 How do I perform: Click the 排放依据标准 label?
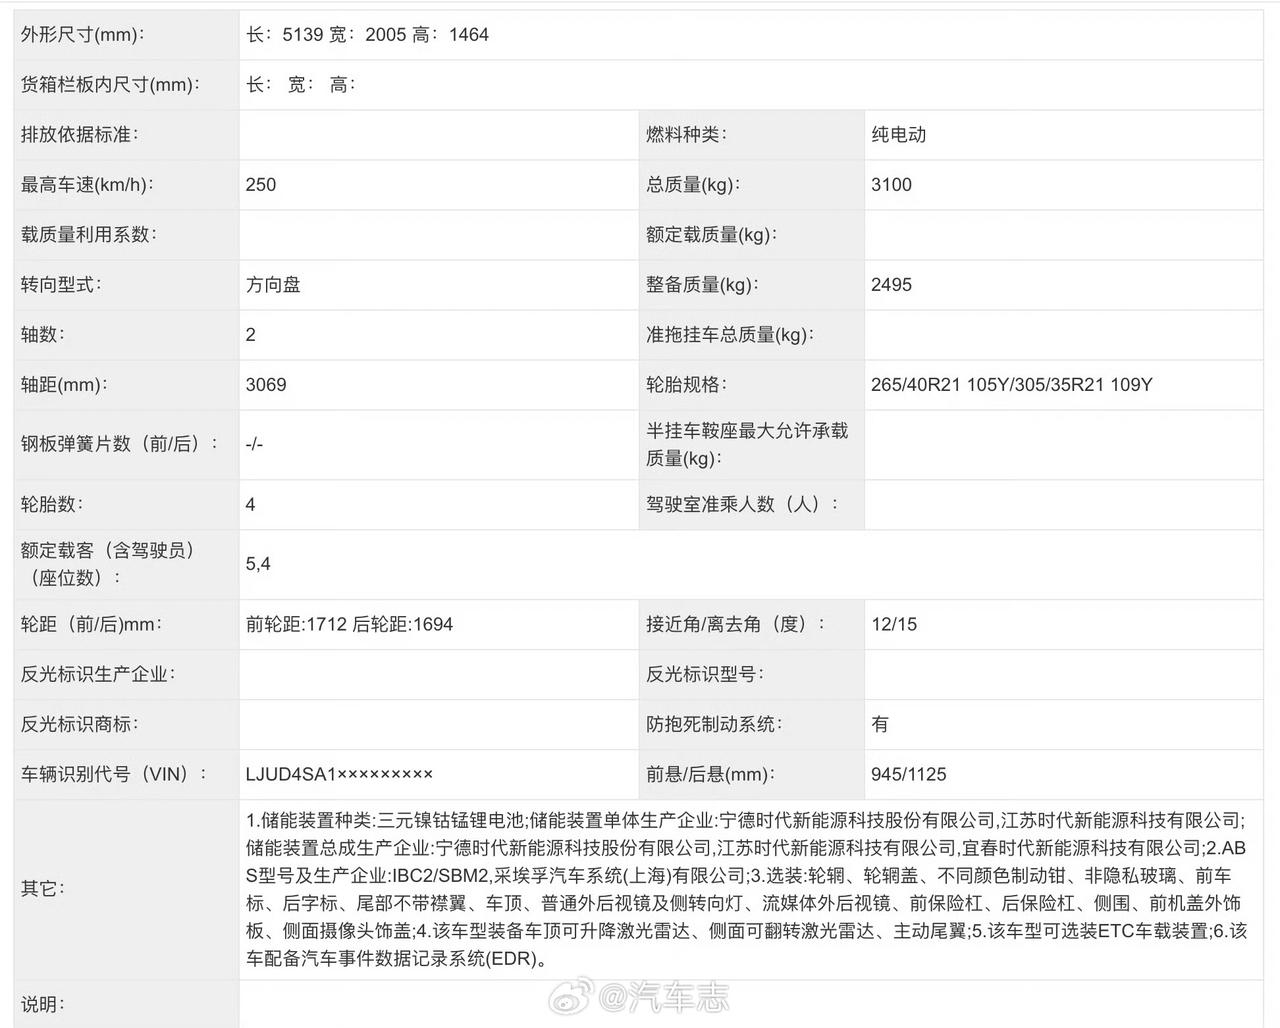click(80, 135)
